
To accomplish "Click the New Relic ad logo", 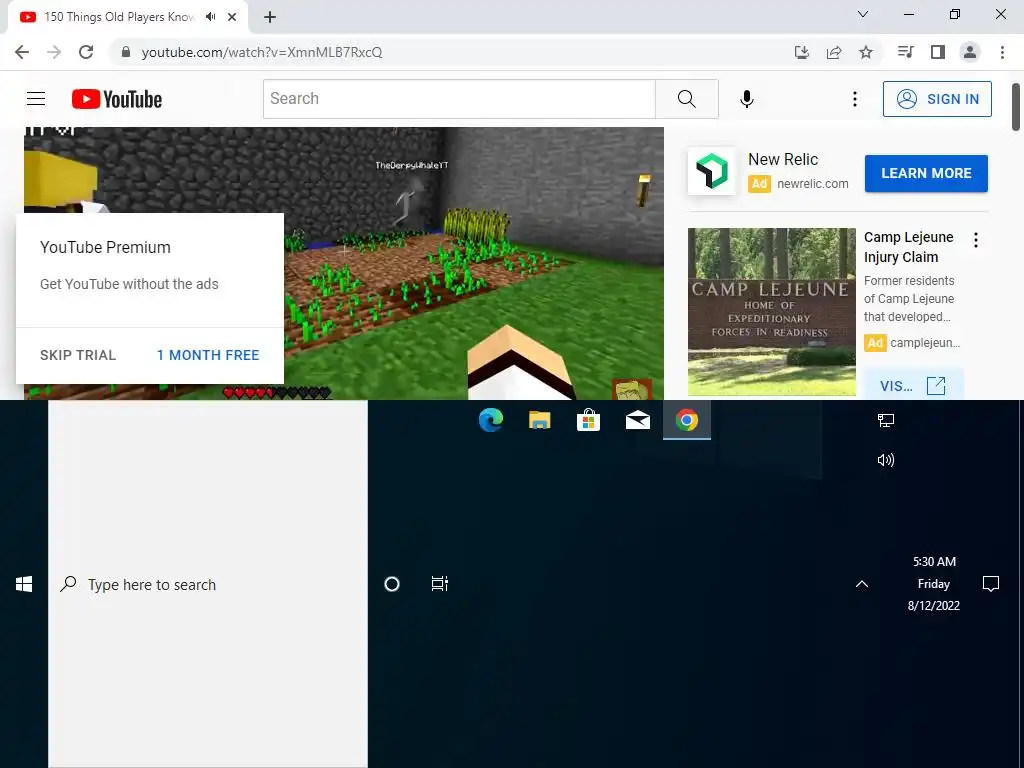I will tap(711, 171).
